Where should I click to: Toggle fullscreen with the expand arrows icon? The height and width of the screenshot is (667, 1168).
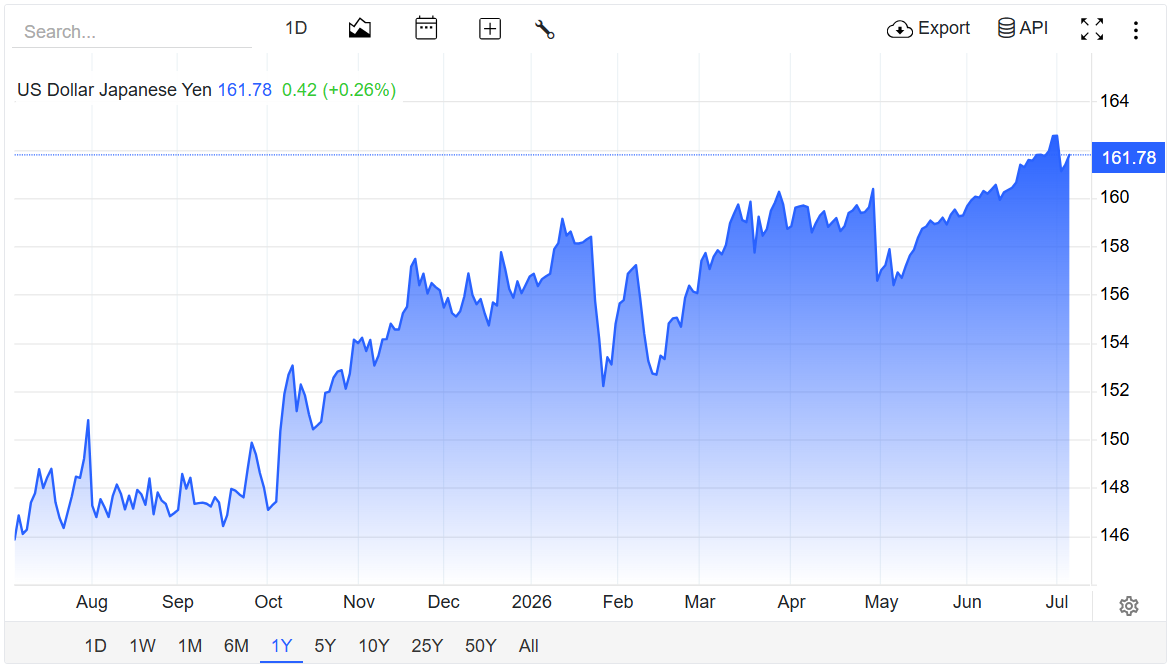1092,29
